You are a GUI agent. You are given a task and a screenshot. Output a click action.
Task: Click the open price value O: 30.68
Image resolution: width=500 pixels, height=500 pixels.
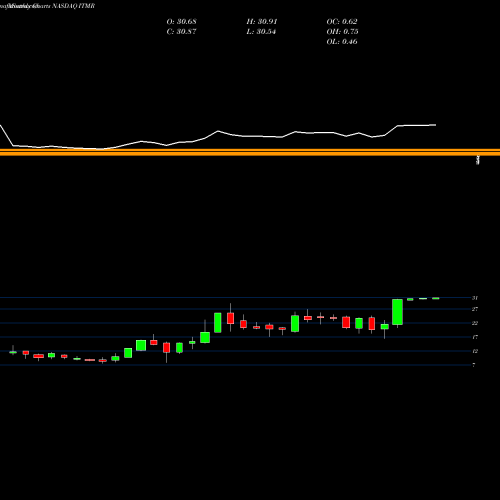pos(181,22)
